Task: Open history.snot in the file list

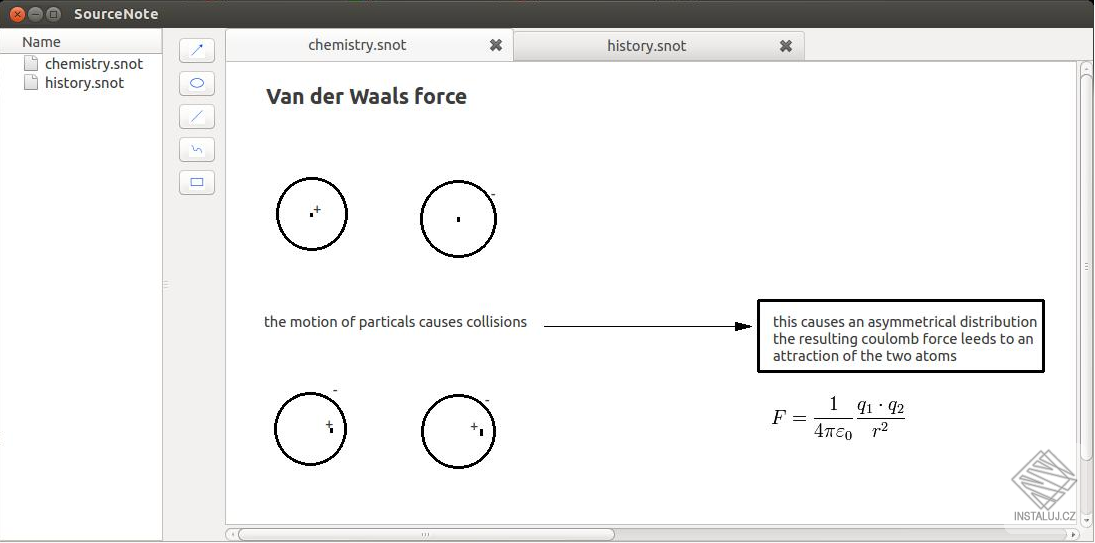Action: 84,82
